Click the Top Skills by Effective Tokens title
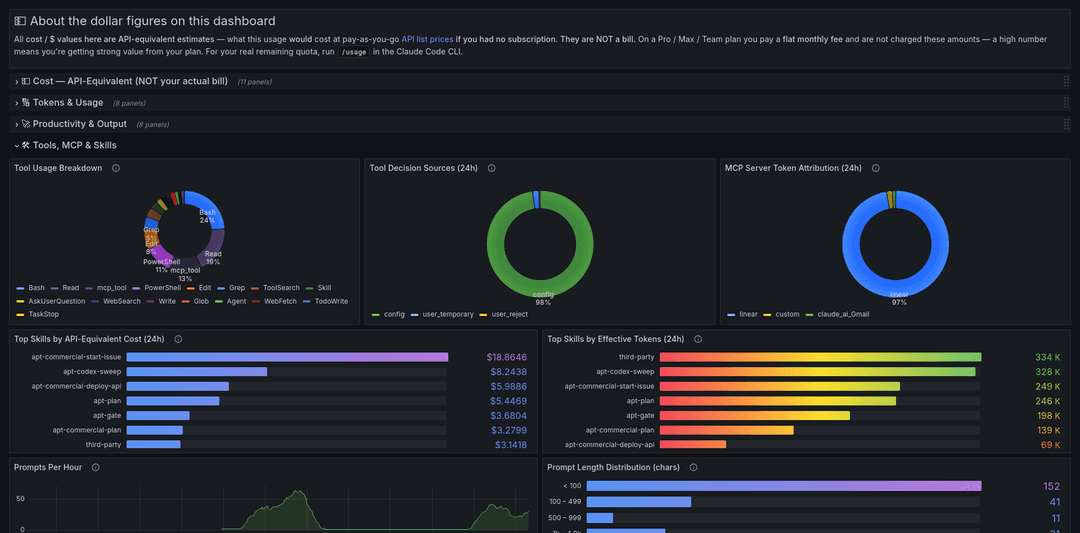The image size is (1080, 533). click(616, 339)
